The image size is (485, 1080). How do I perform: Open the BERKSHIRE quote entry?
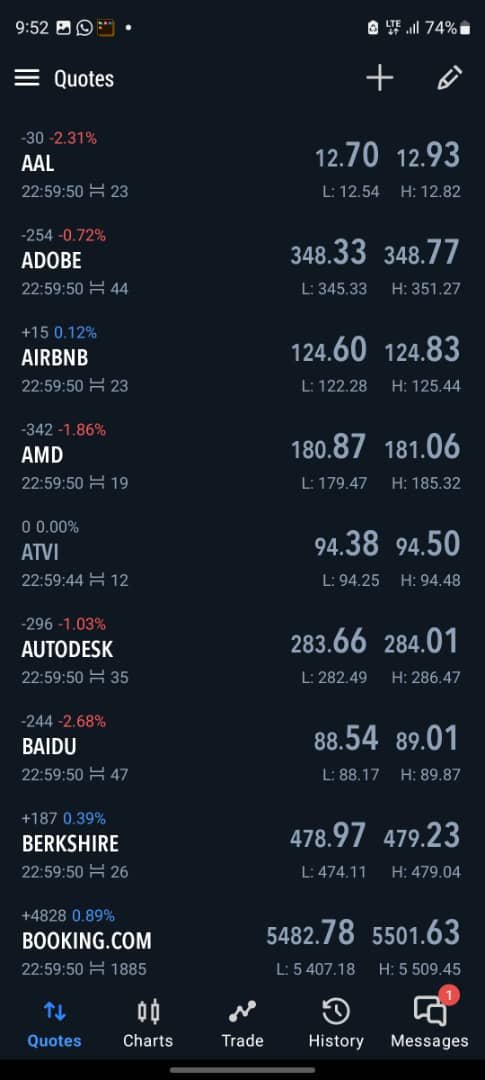tap(242, 844)
